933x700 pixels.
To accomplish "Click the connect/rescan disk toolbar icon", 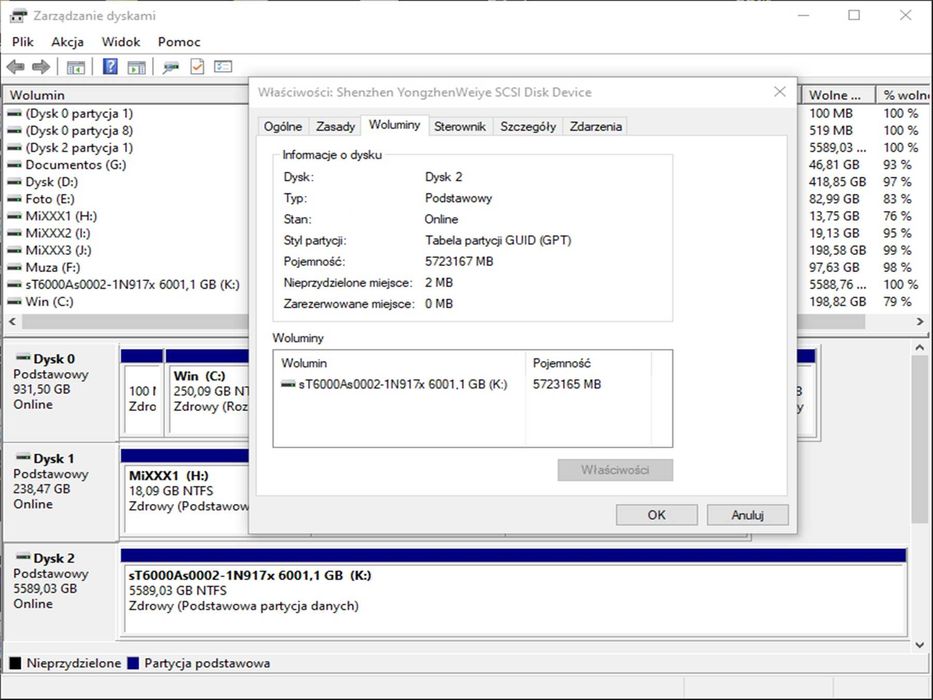I will tap(171, 67).
